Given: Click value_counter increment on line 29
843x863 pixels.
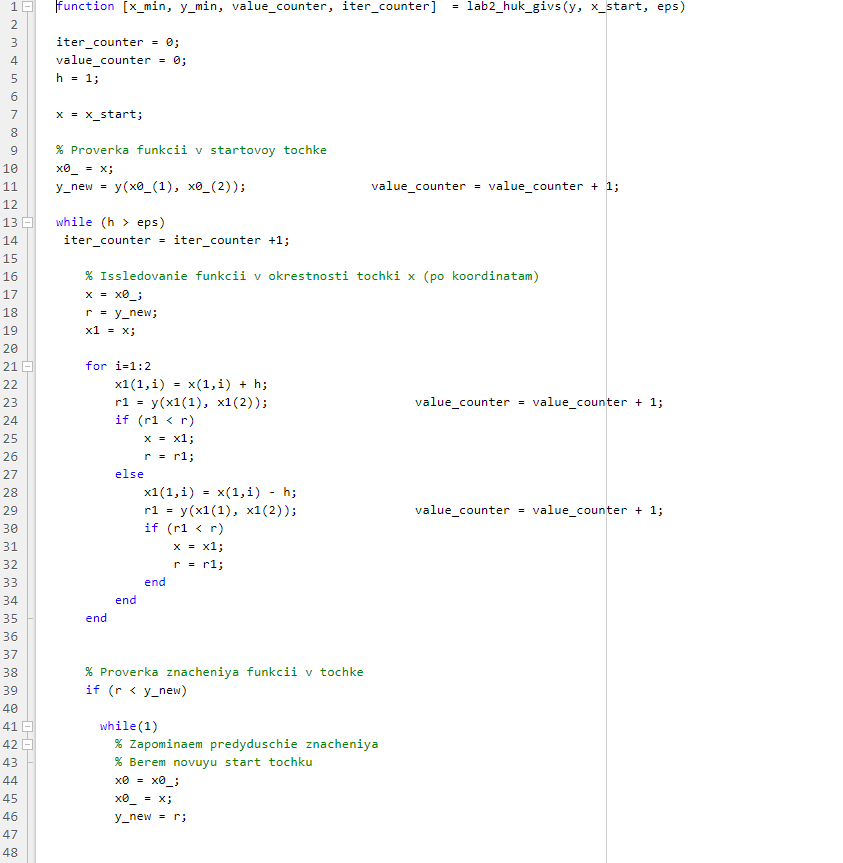Looking at the screenshot, I should click(539, 511).
